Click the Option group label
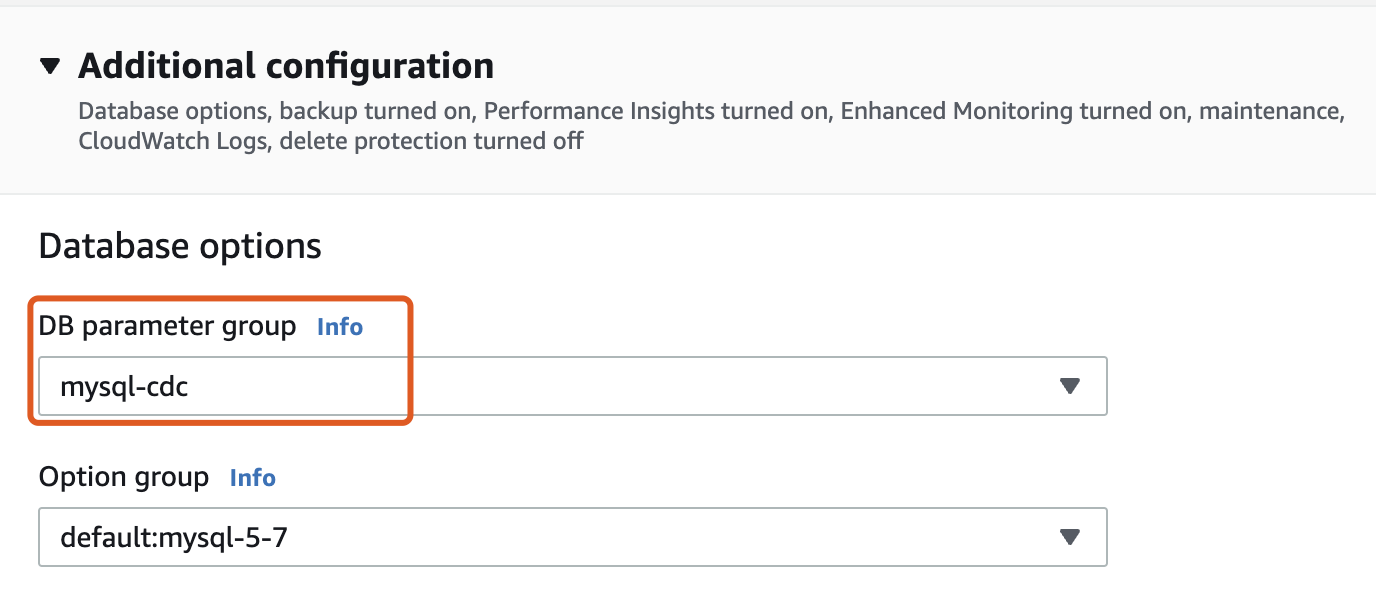Screen dimensions: 1376x596 pyautogui.click(x=124, y=478)
